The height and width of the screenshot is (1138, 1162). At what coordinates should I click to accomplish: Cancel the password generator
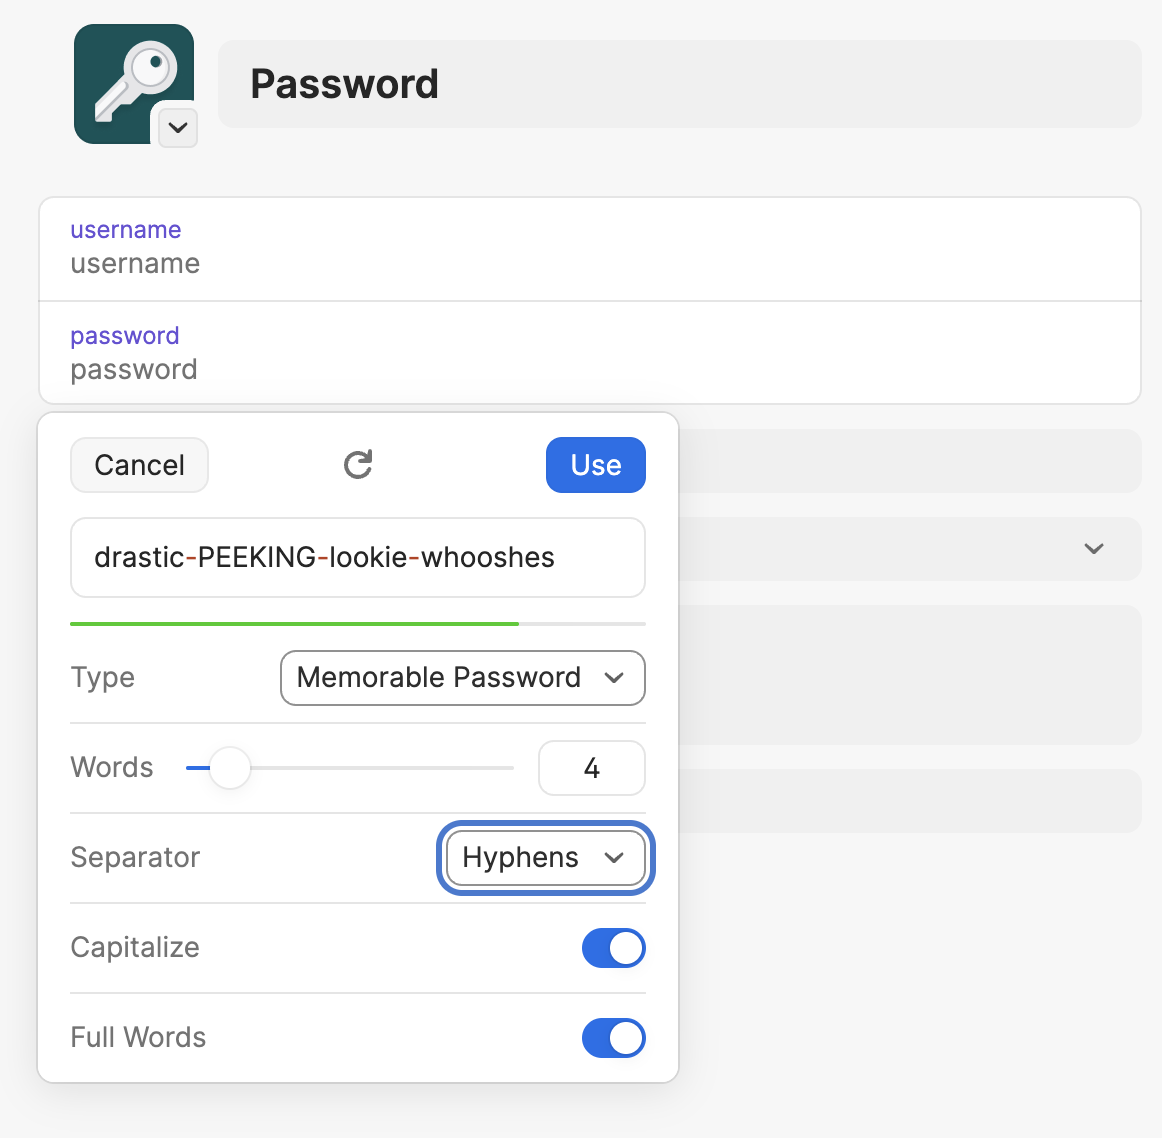(139, 464)
